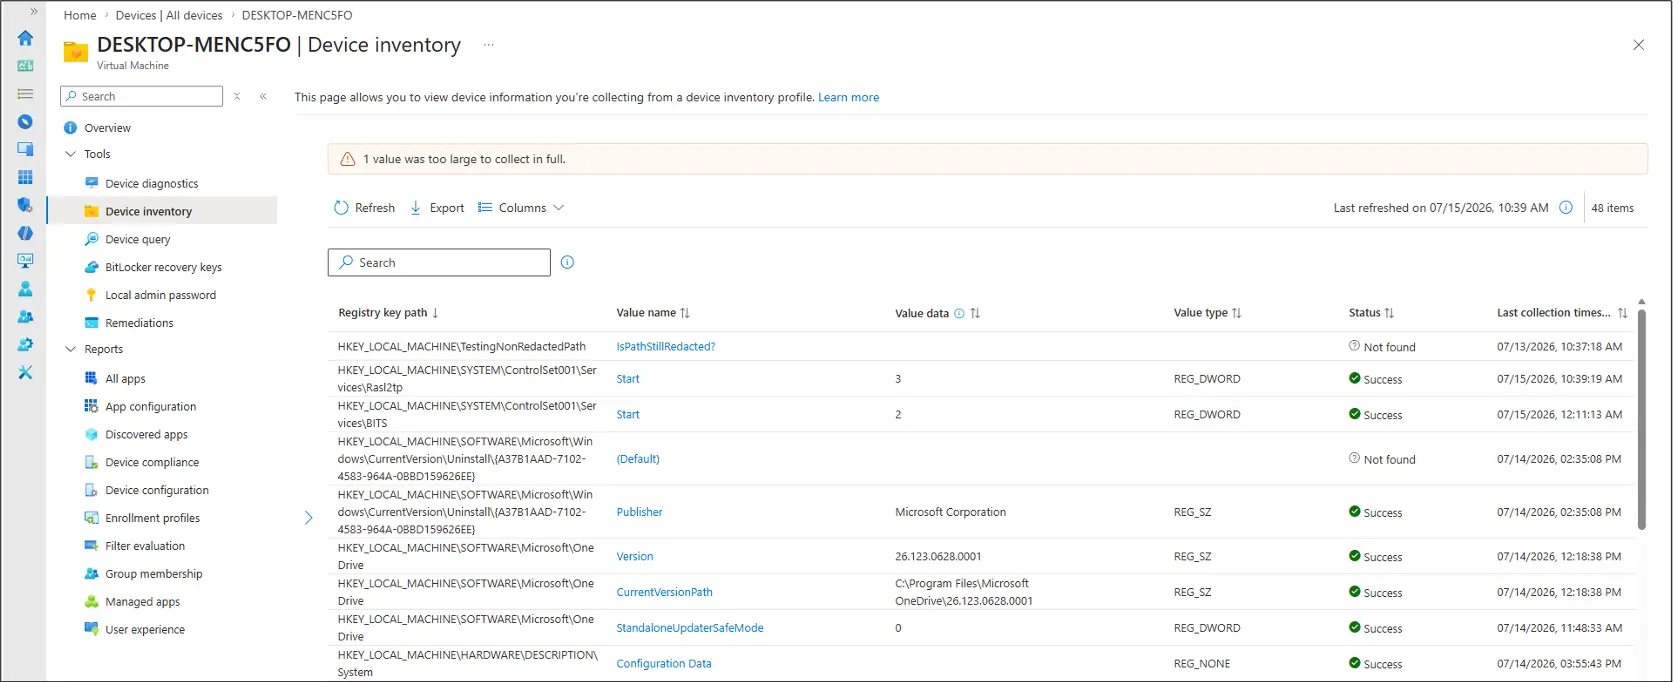The width and height of the screenshot is (1673, 682).
Task: Open Troubleshooting tools icon in left rail
Action: (25, 372)
